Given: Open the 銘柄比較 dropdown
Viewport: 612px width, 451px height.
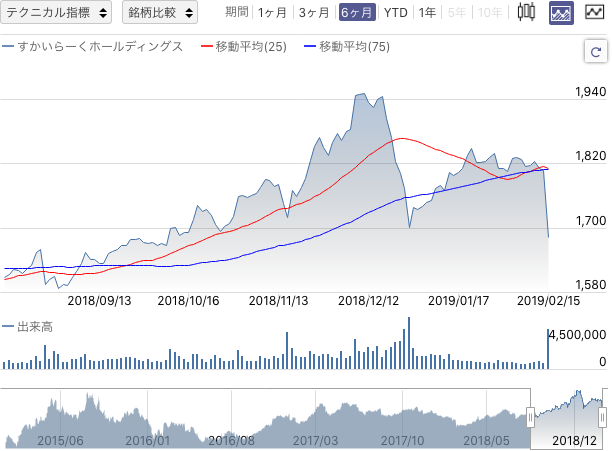Looking at the screenshot, I should pyautogui.click(x=160, y=12).
